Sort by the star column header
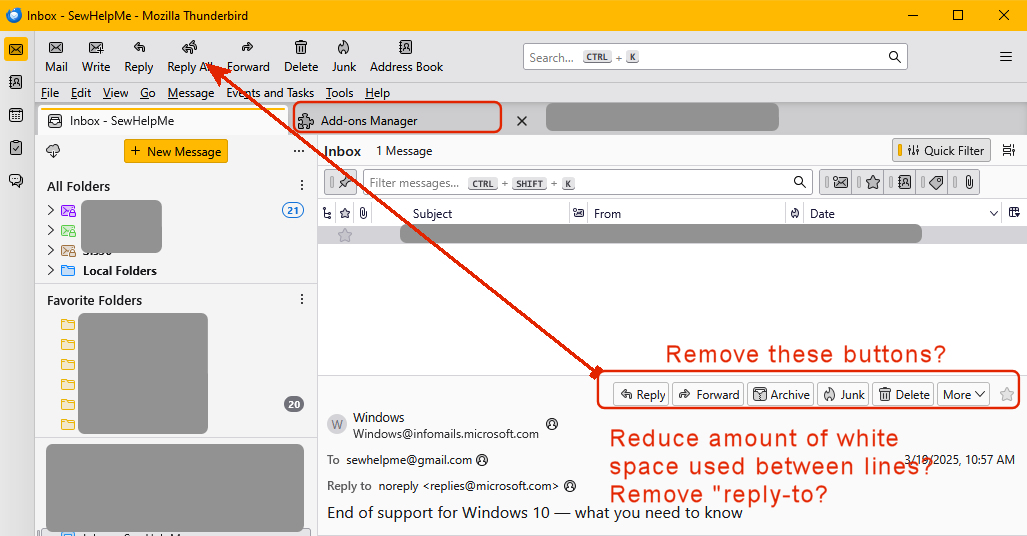This screenshot has width=1027, height=536. (x=345, y=213)
